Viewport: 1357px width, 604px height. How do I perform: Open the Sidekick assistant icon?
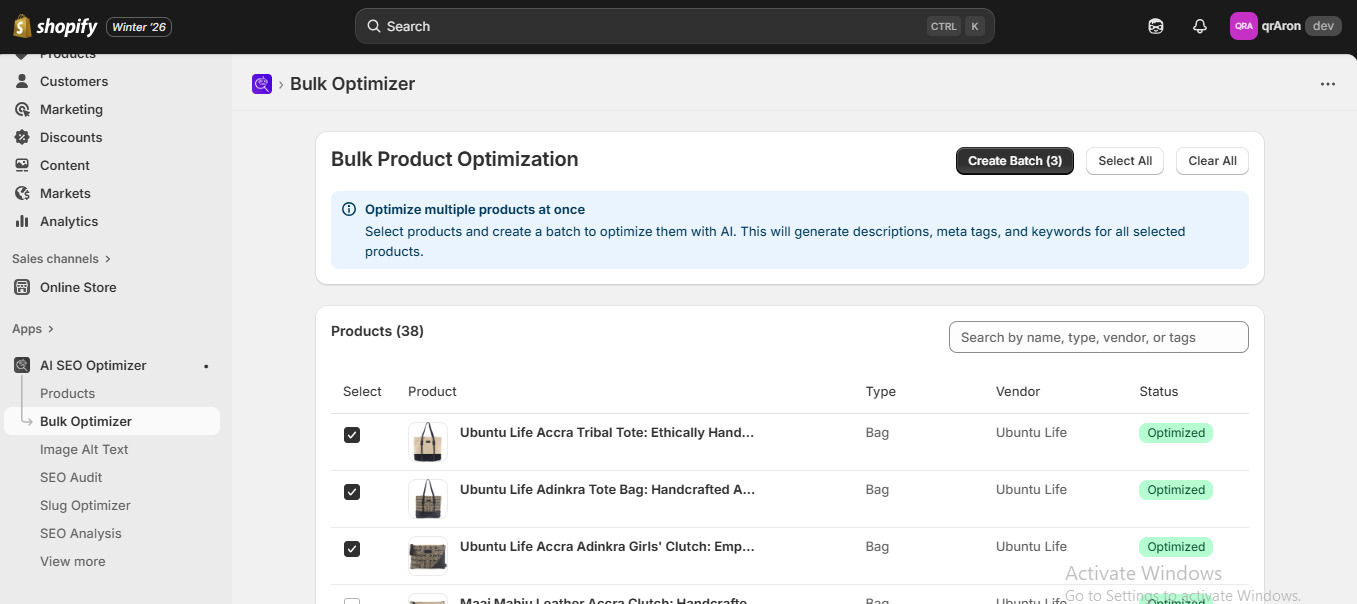(1156, 27)
